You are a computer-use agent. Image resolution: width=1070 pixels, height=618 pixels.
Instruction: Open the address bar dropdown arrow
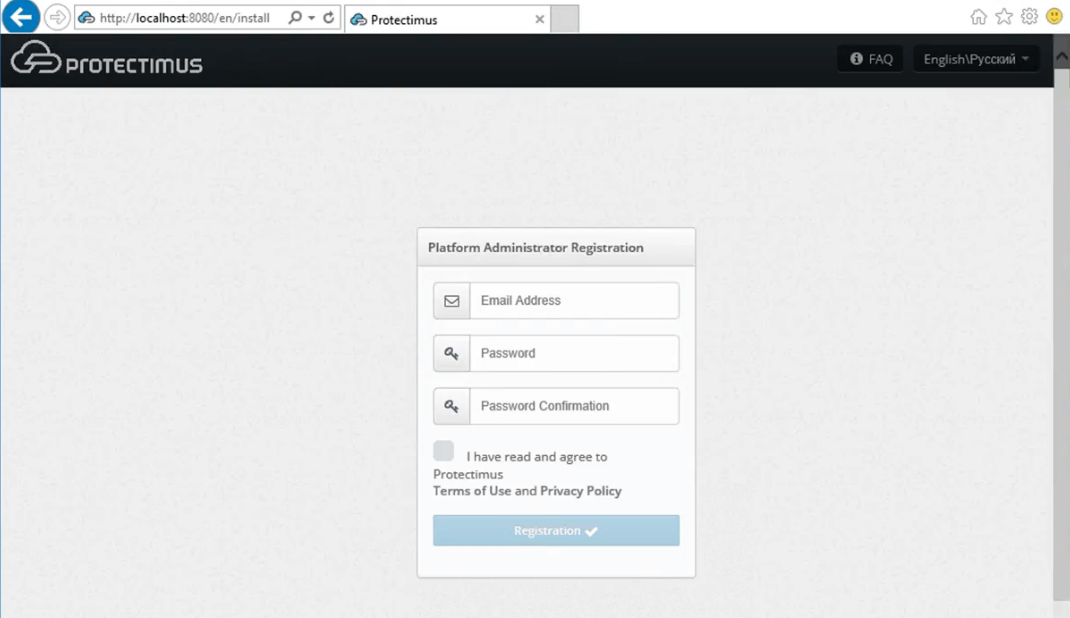click(x=311, y=18)
